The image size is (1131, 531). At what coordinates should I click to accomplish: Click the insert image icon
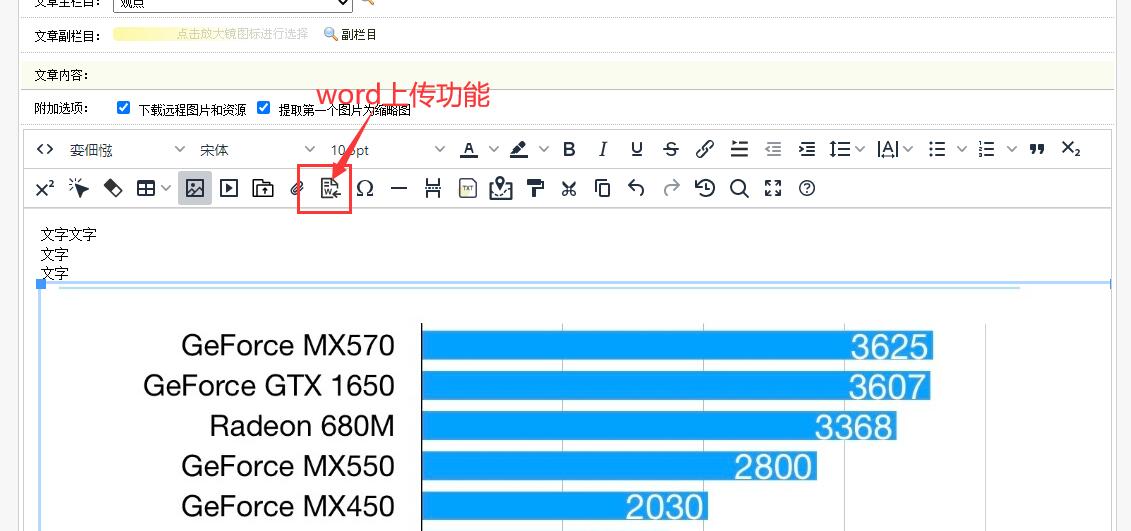[195, 188]
